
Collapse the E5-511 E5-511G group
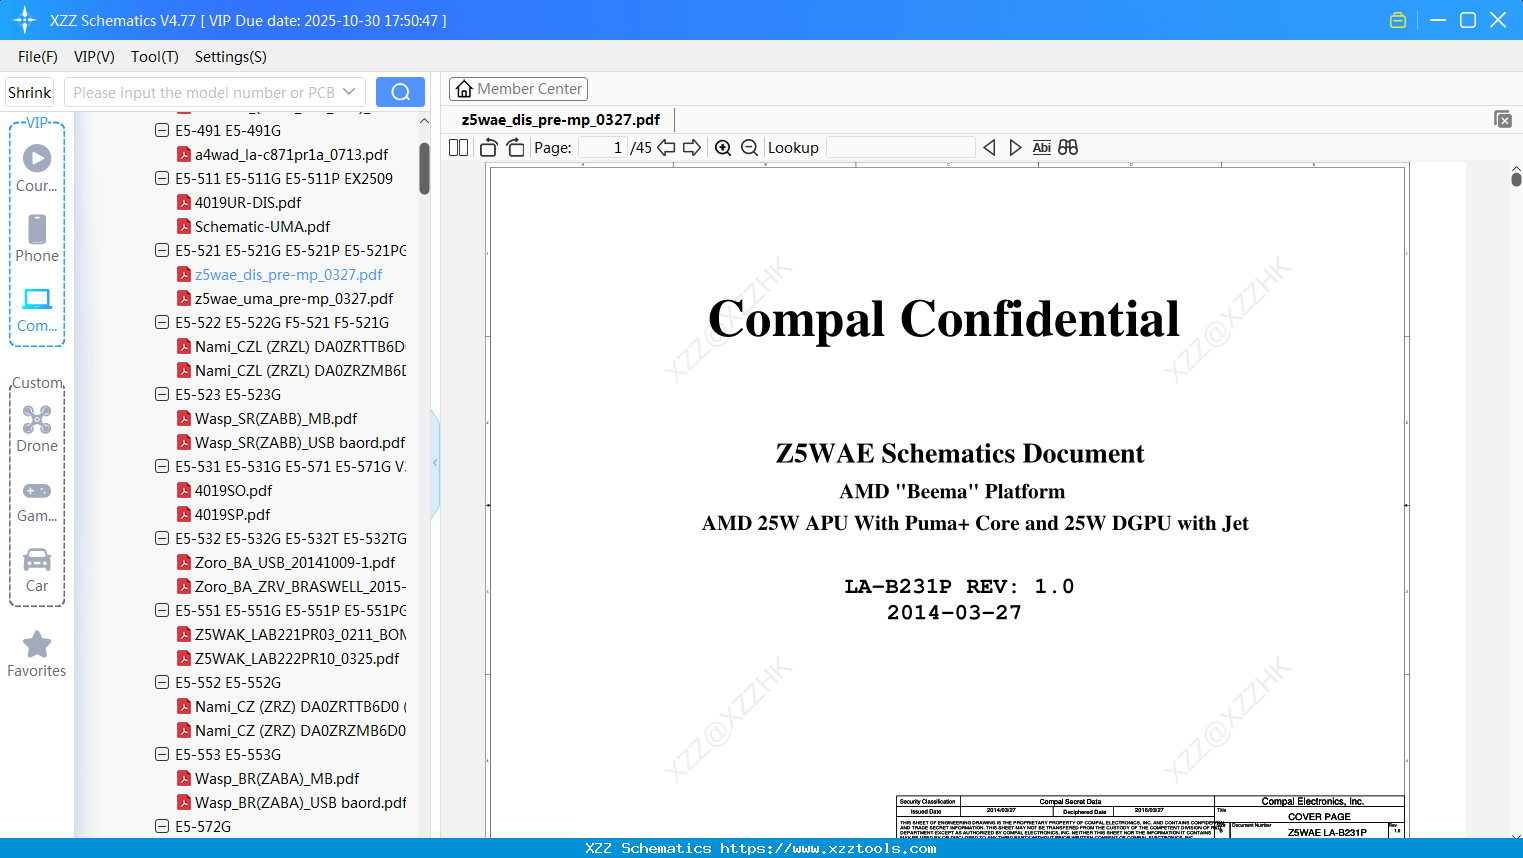162,178
